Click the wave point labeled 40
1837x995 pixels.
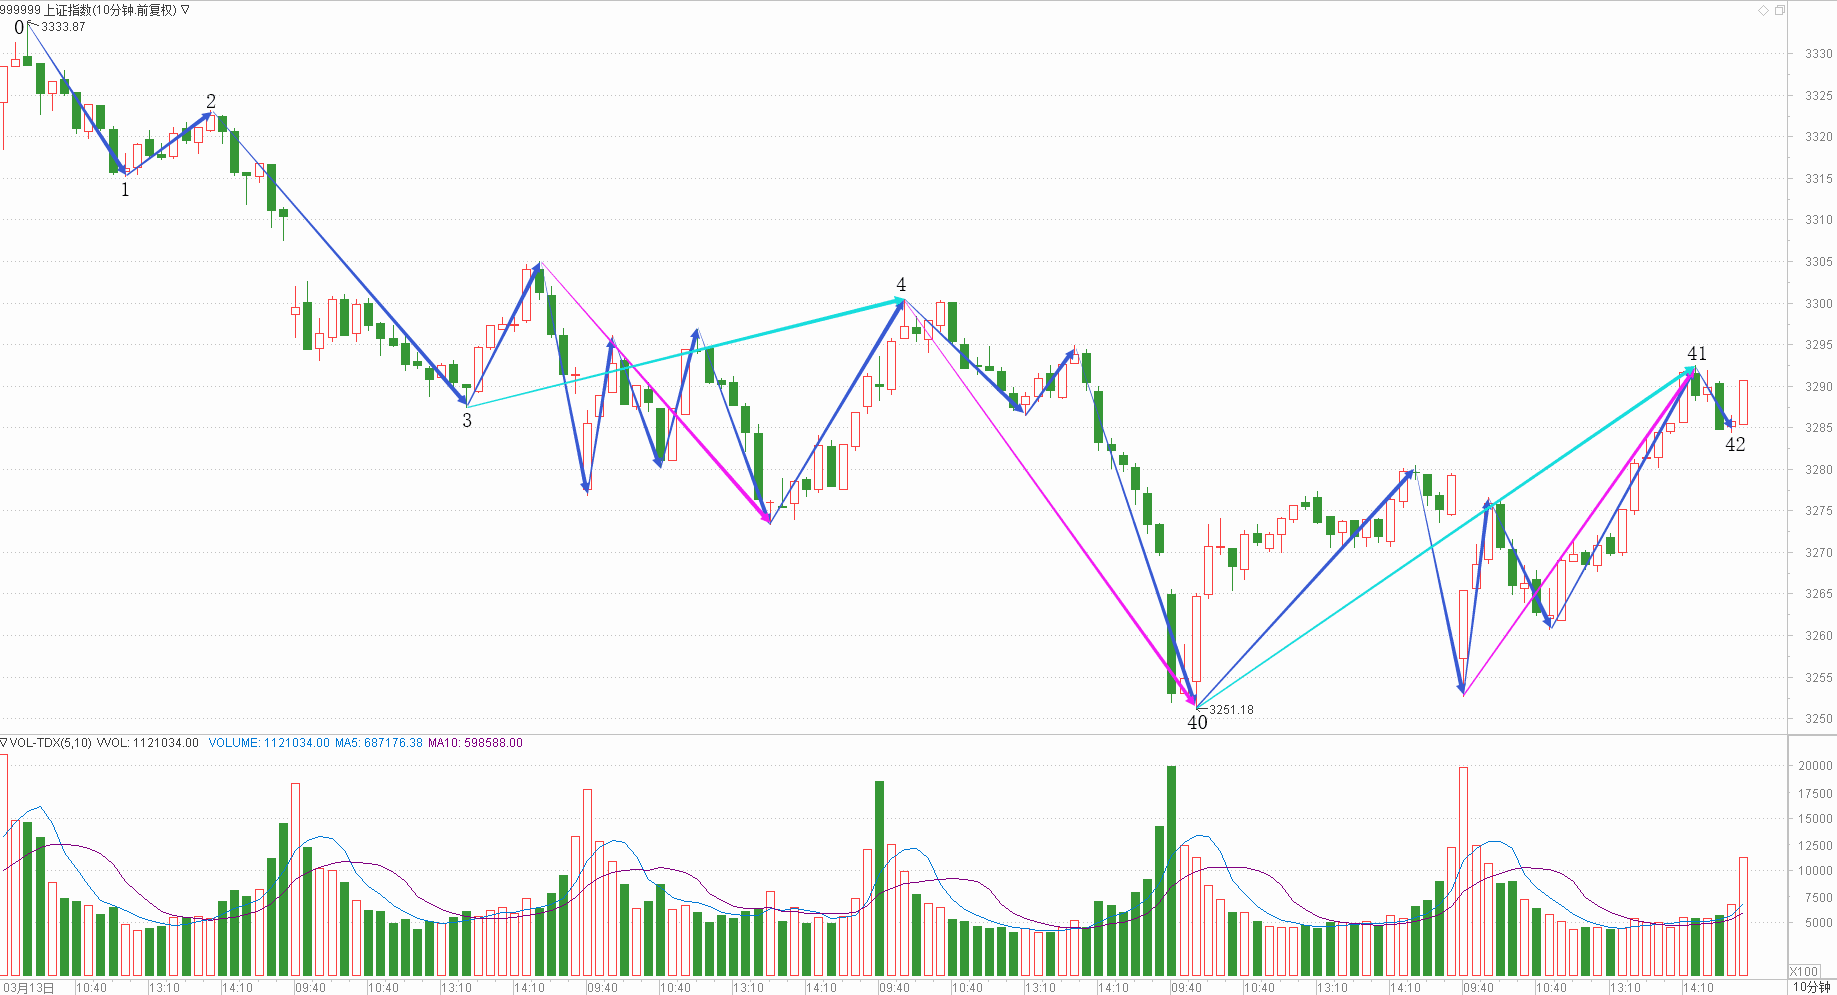point(1197,723)
